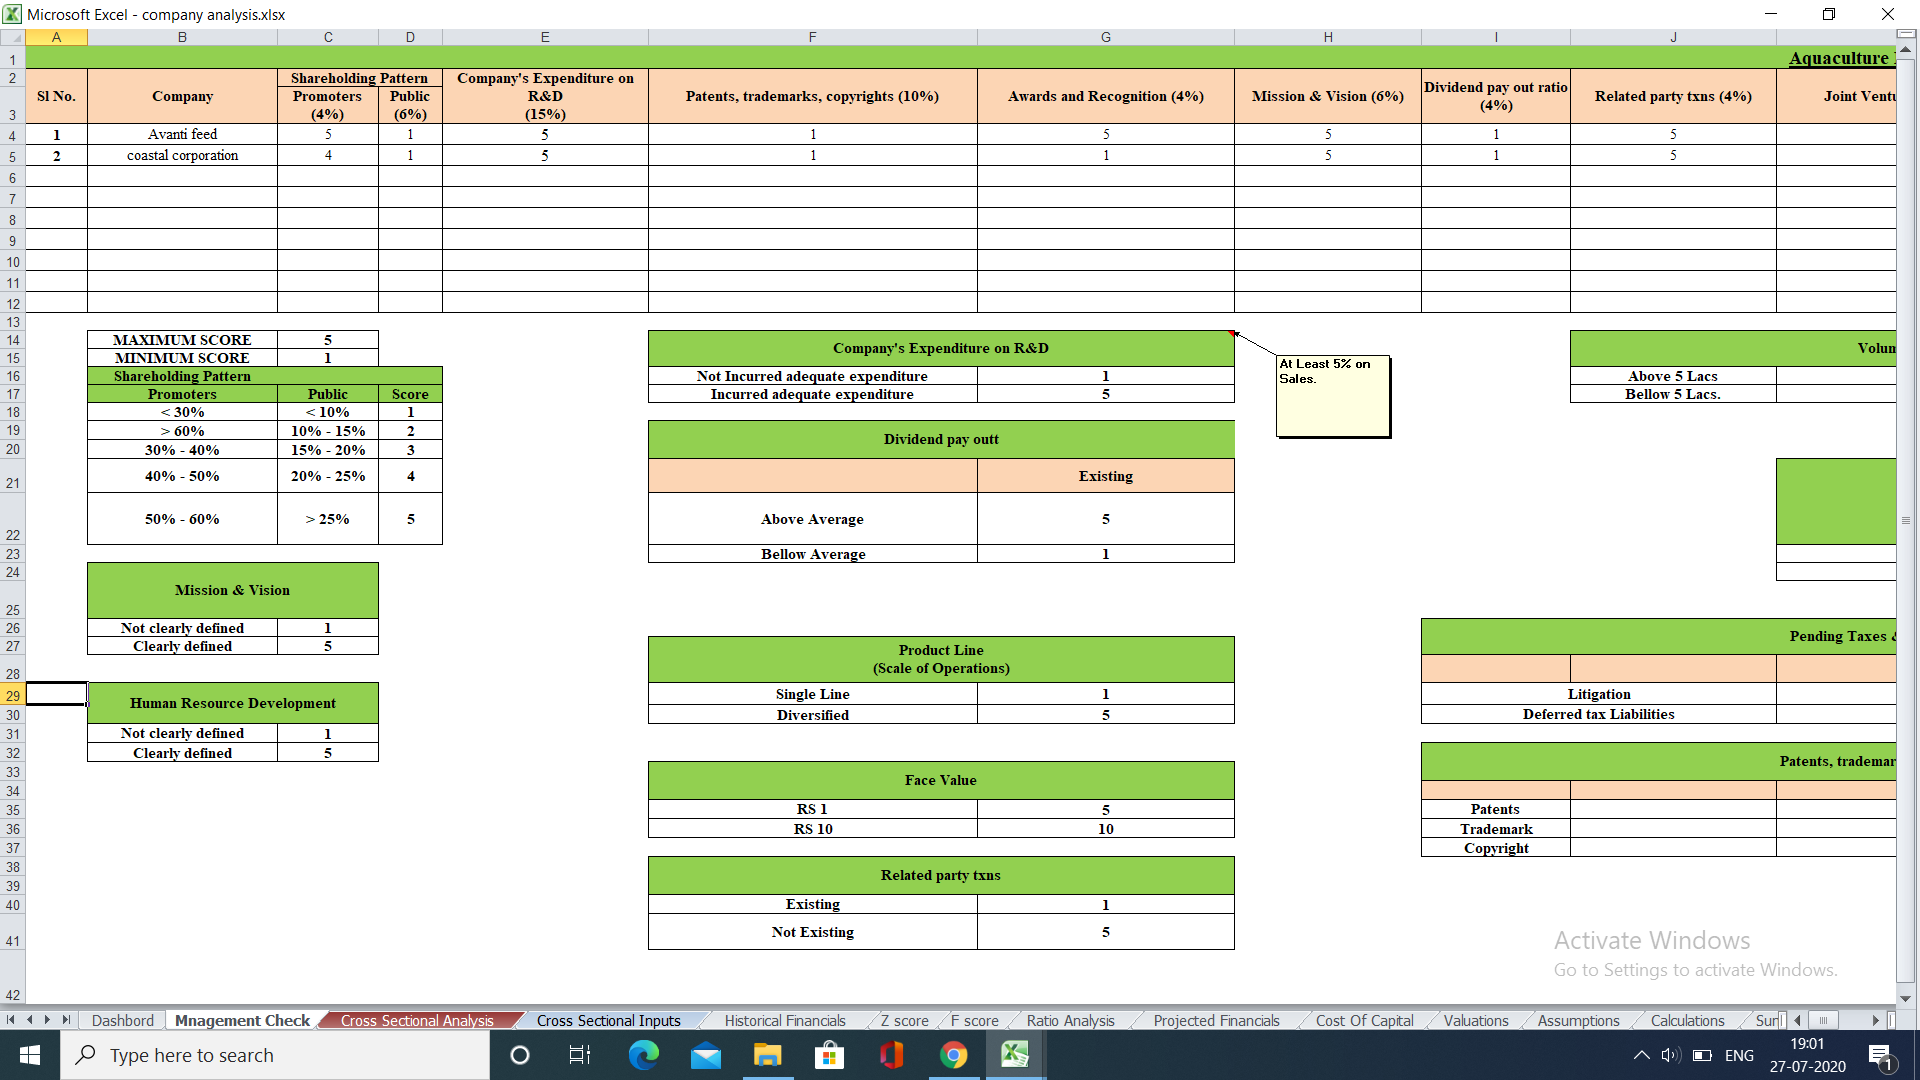Select the 'Bellow Average' cell
Image resolution: width=1920 pixels, height=1080 pixels.
coord(812,554)
